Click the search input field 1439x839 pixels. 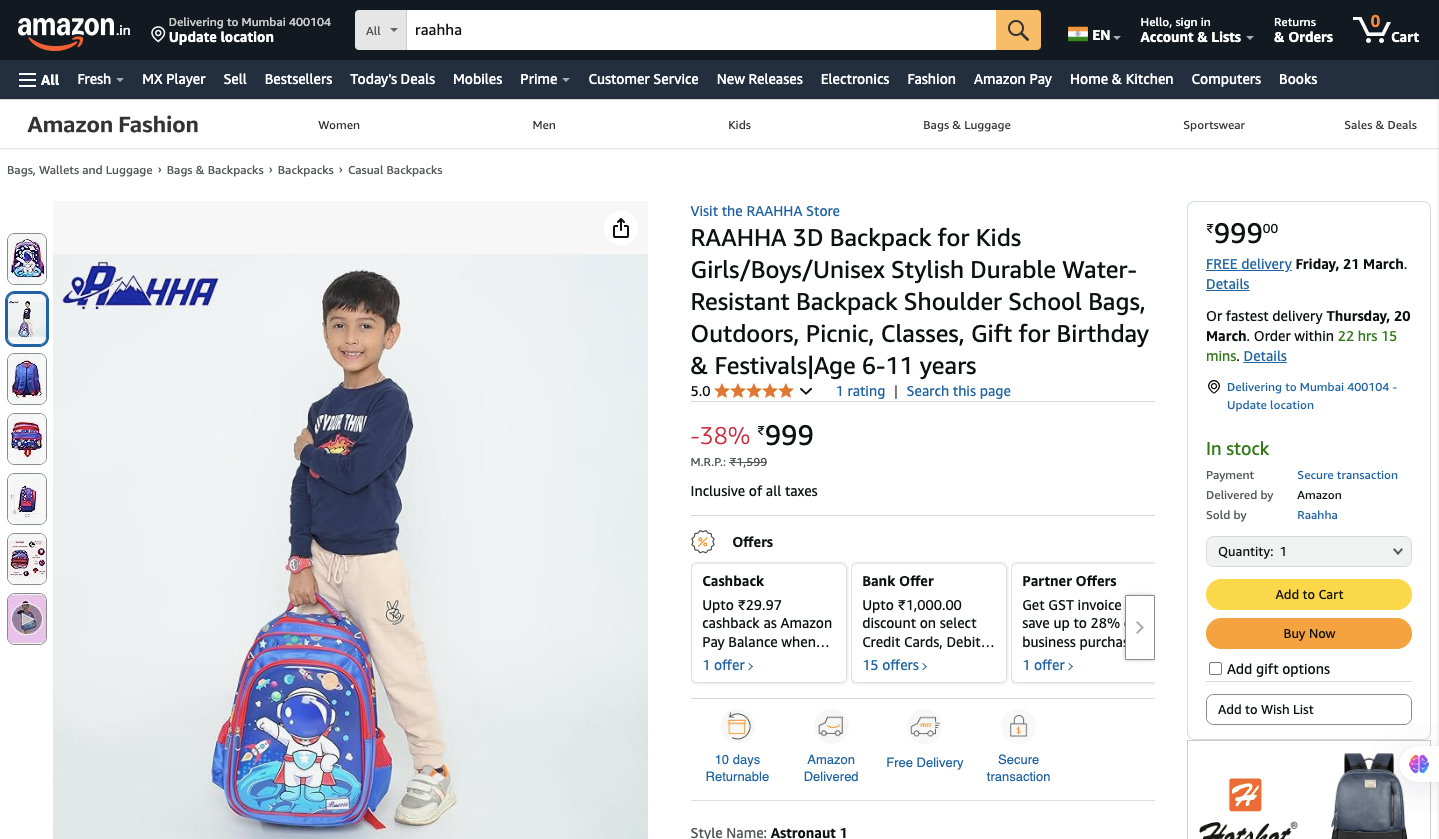pos(700,30)
